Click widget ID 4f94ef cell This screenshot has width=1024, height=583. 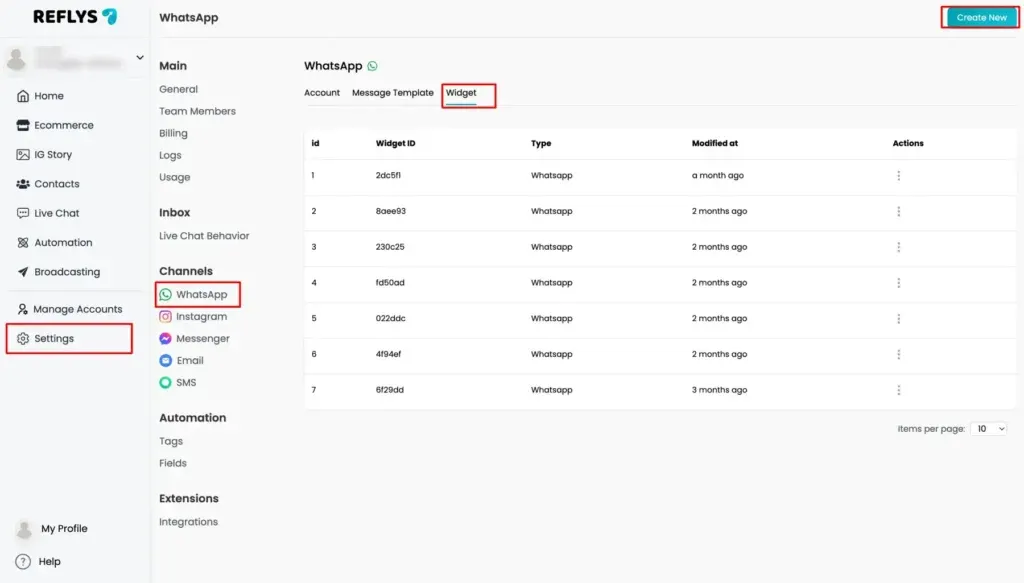coord(388,355)
